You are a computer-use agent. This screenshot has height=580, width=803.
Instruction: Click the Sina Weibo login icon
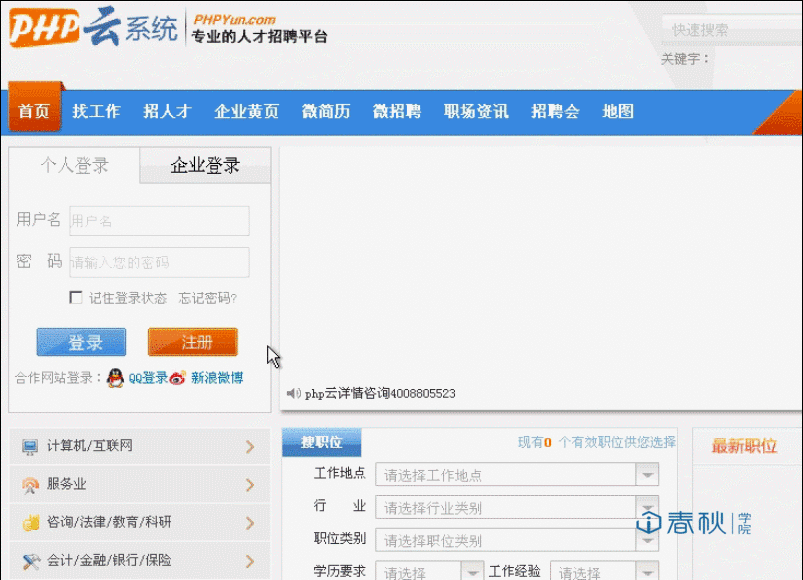tap(178, 378)
